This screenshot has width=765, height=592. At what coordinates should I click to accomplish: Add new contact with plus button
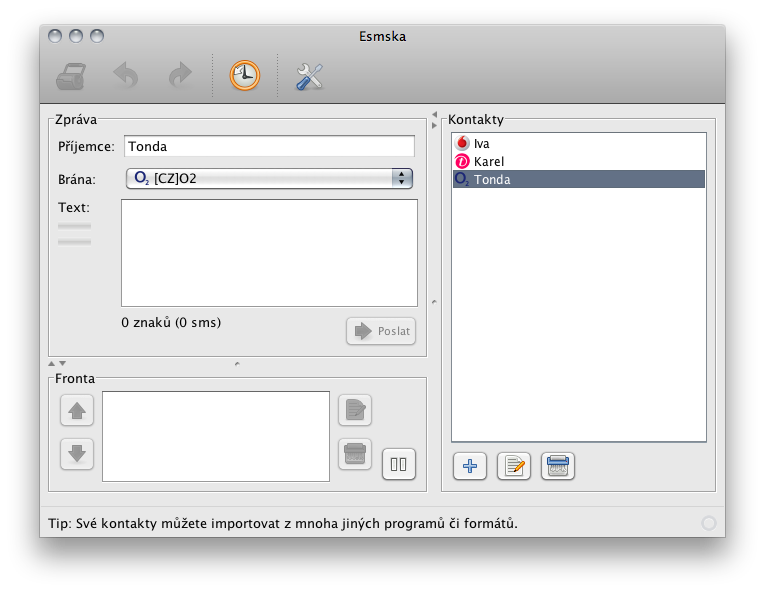pyautogui.click(x=470, y=466)
